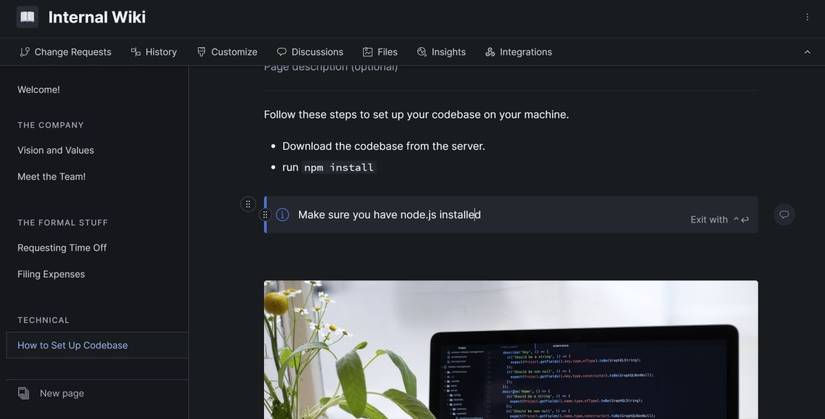
Task: Click 'Download the codebase from the server.' bullet
Action: (x=384, y=146)
